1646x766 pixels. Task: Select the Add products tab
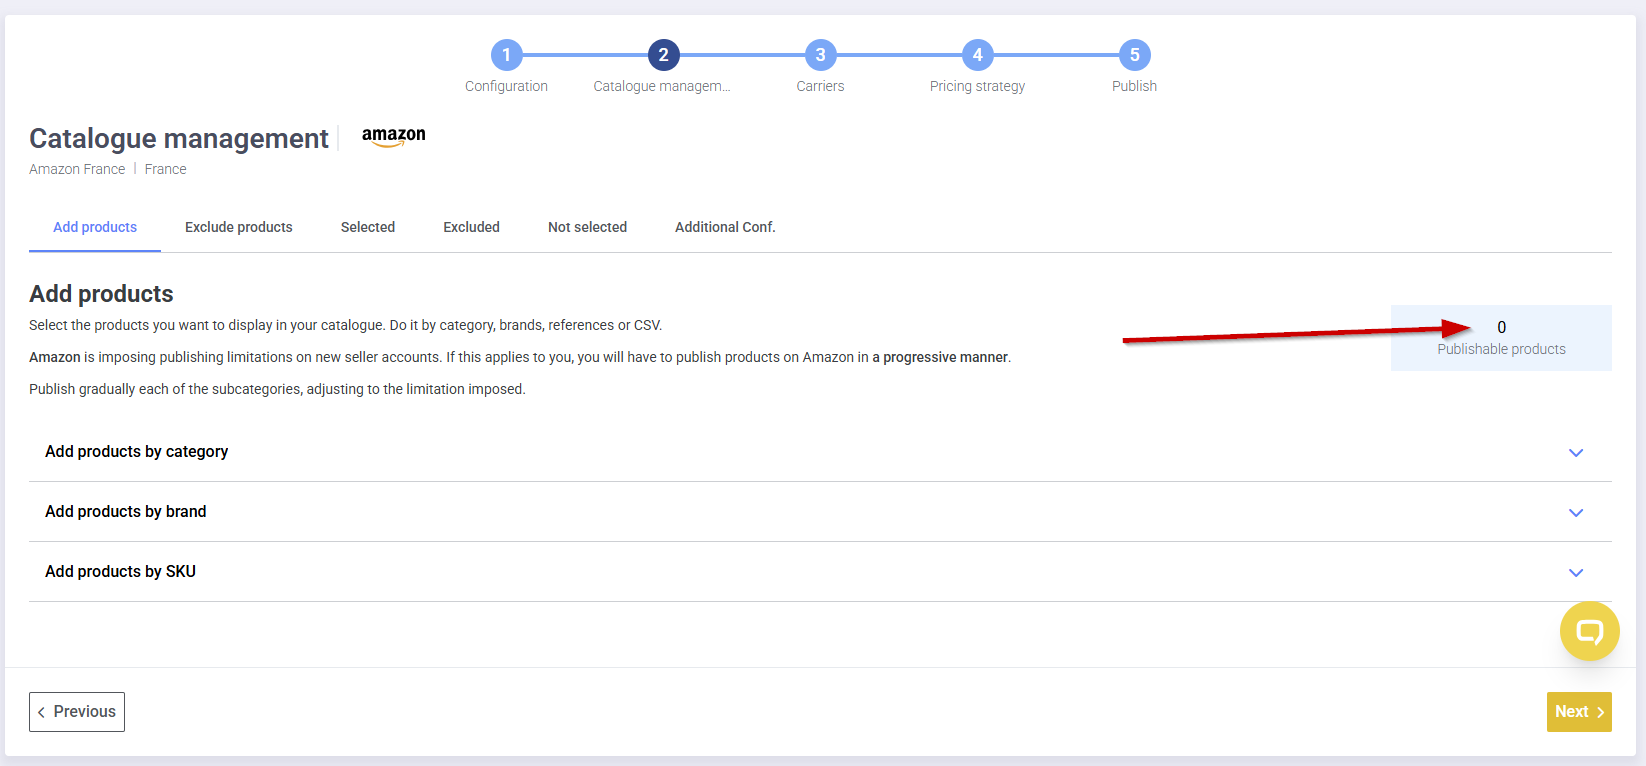coord(95,227)
